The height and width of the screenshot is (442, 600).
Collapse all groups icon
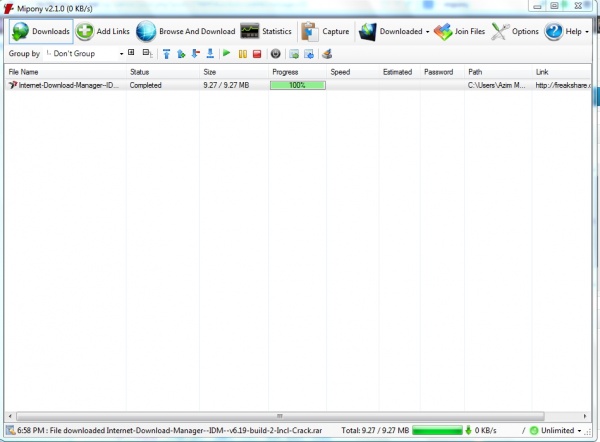click(147, 53)
